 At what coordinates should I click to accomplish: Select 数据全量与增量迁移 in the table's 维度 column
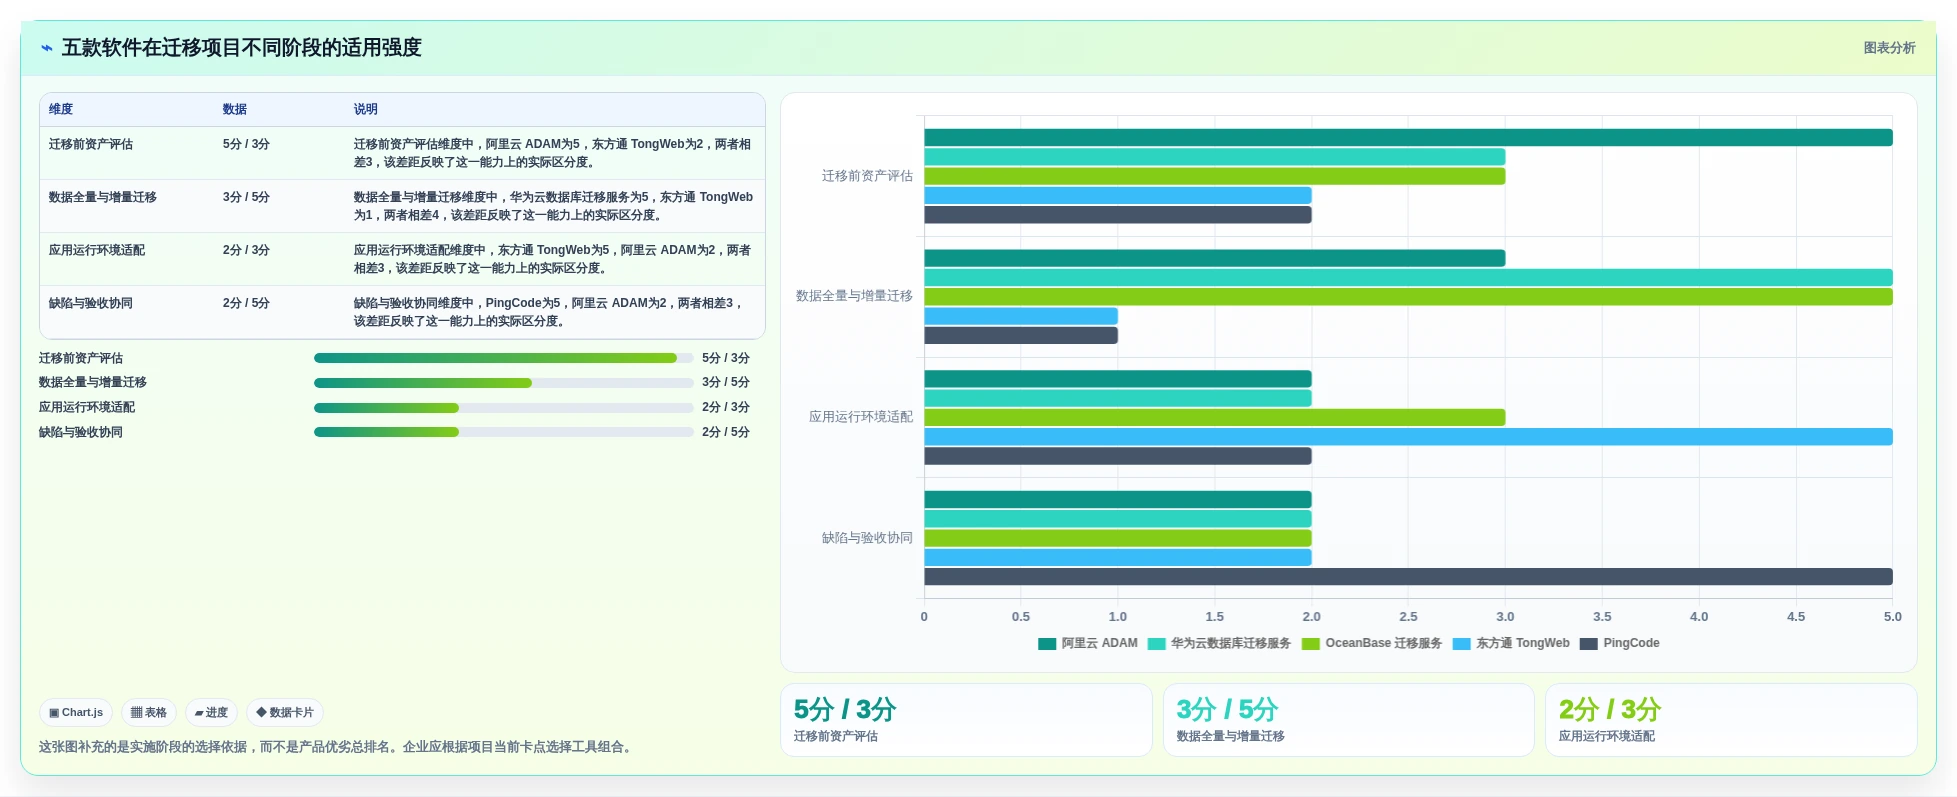click(103, 197)
